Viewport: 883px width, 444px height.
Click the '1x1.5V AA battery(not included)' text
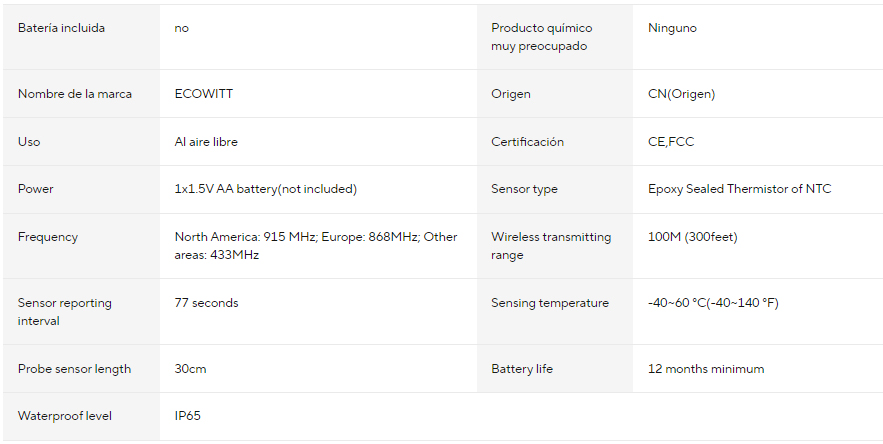point(265,189)
